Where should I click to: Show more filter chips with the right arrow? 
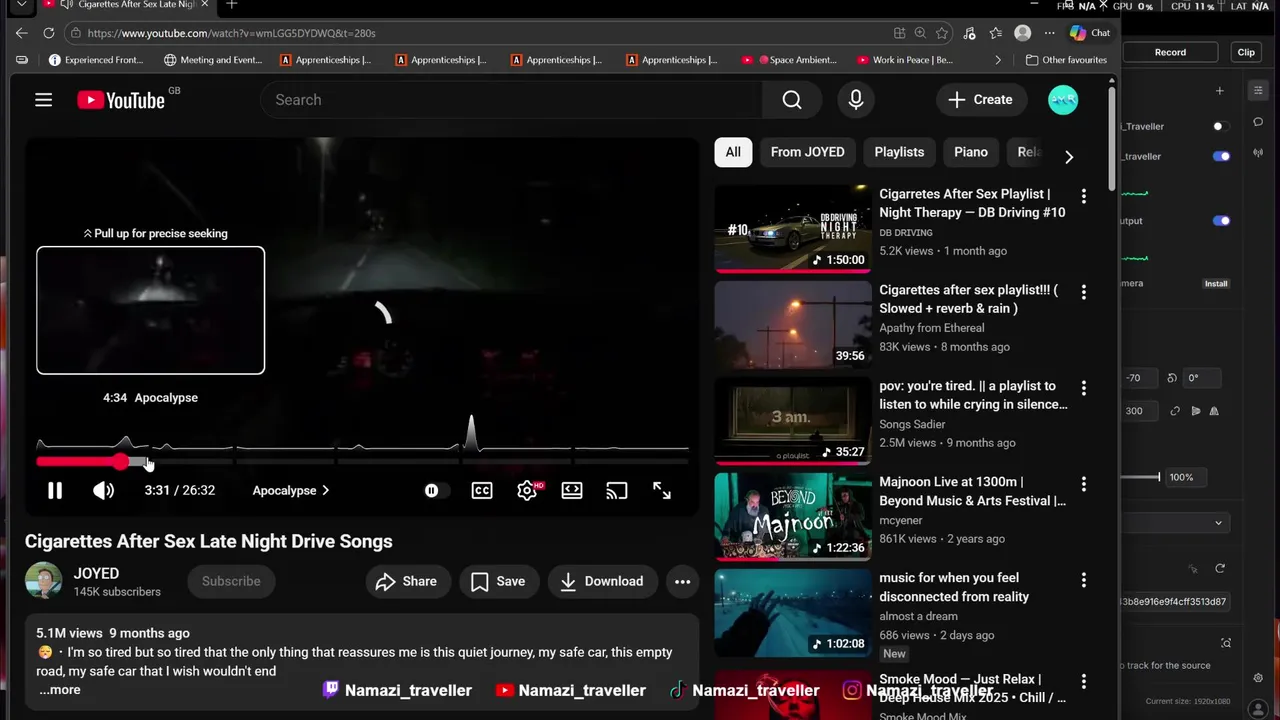tap(1069, 157)
